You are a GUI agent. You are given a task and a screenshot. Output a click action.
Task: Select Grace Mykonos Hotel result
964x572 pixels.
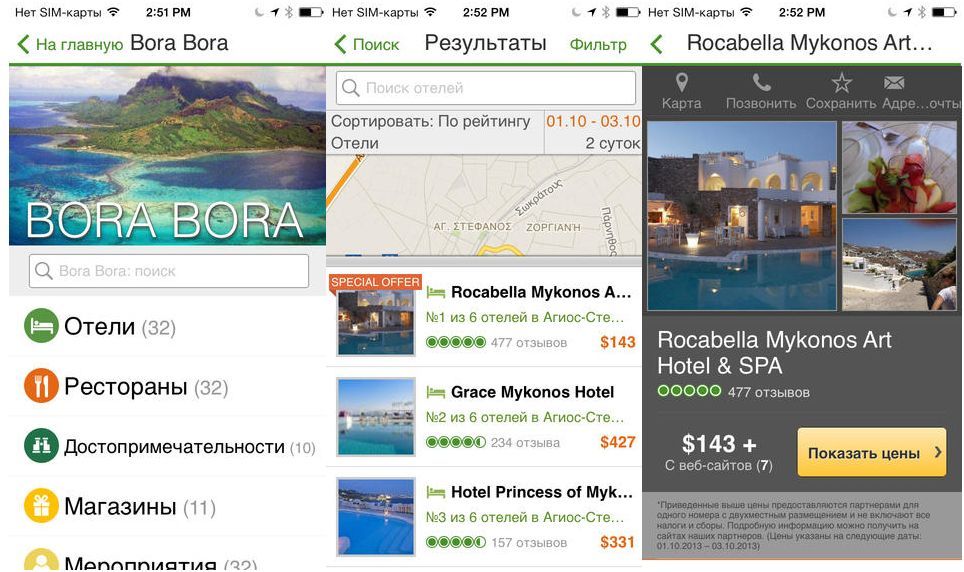(484, 417)
